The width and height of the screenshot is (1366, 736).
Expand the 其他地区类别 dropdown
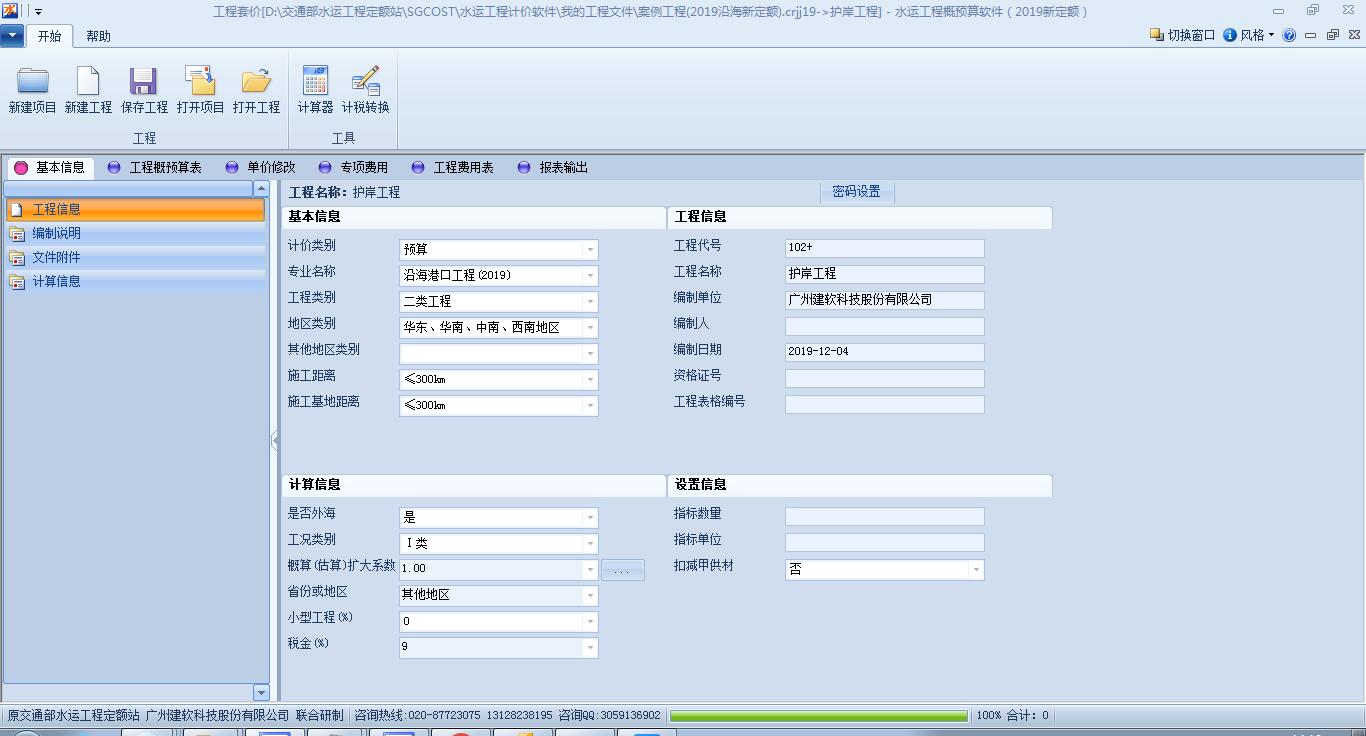coord(590,353)
